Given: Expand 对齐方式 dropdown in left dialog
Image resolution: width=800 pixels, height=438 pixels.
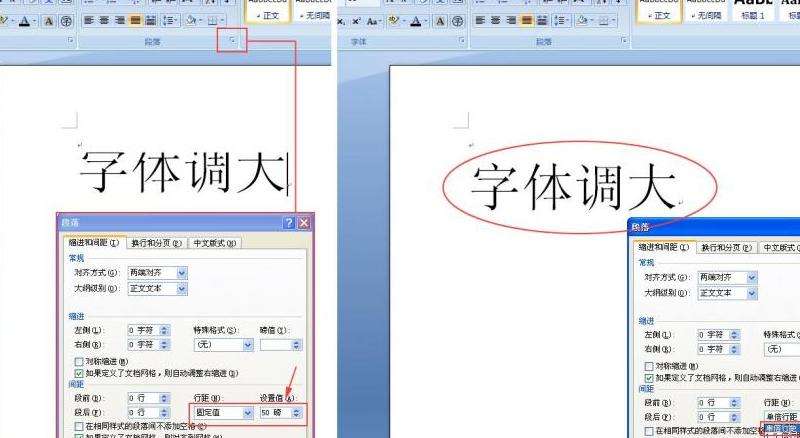Looking at the screenshot, I should point(181,272).
